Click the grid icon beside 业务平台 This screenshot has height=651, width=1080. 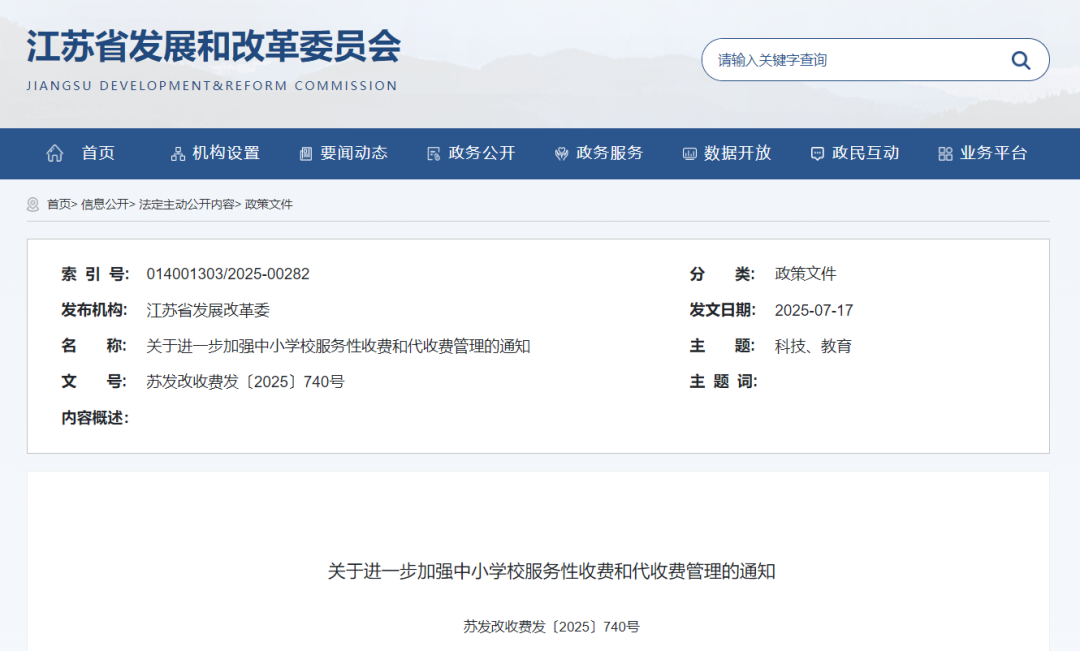[x=945, y=154]
